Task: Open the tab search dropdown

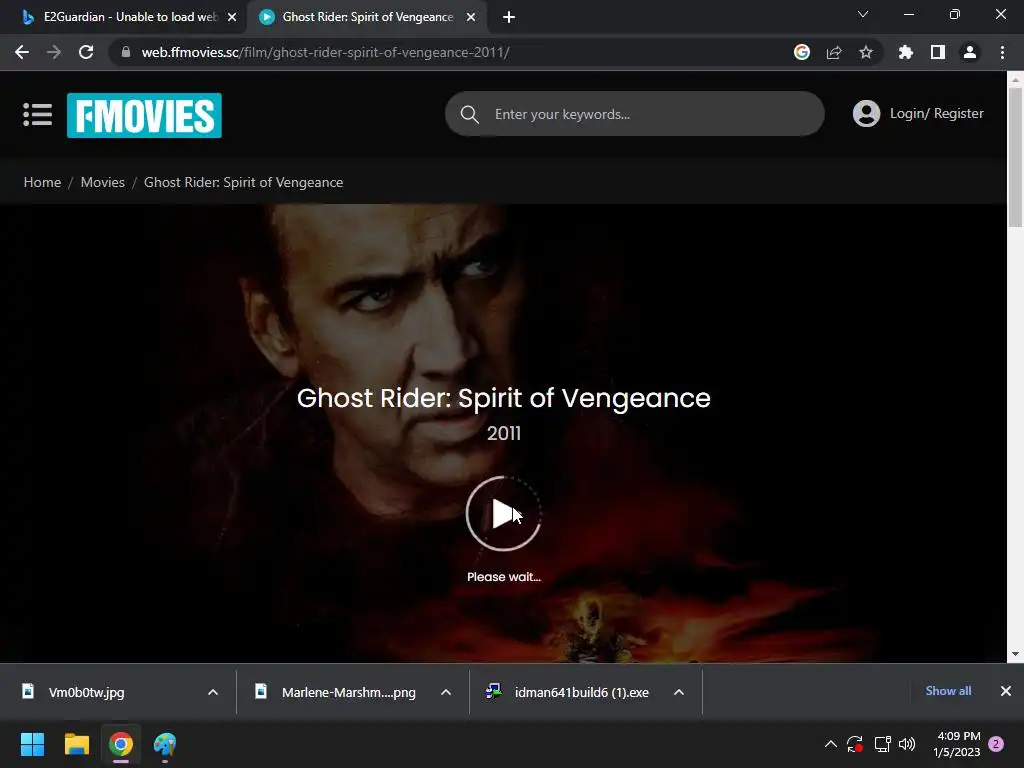Action: (x=863, y=14)
